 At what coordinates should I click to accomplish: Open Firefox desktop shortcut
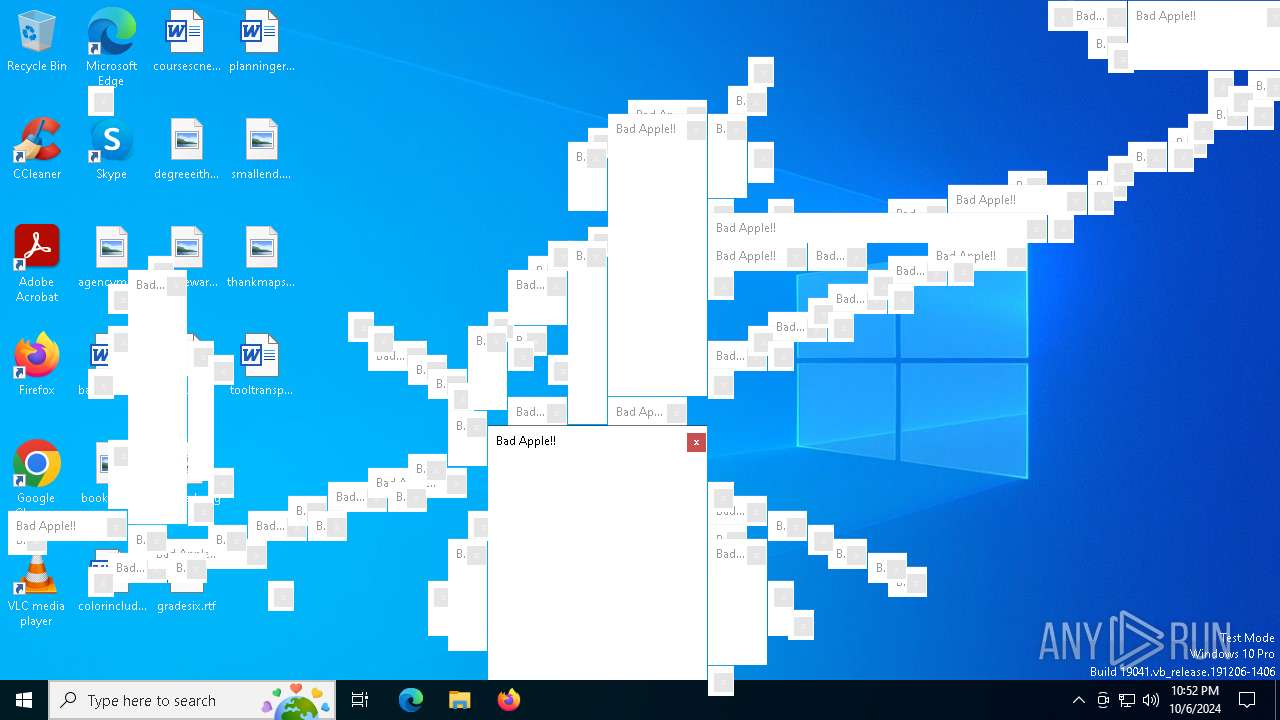(37, 365)
